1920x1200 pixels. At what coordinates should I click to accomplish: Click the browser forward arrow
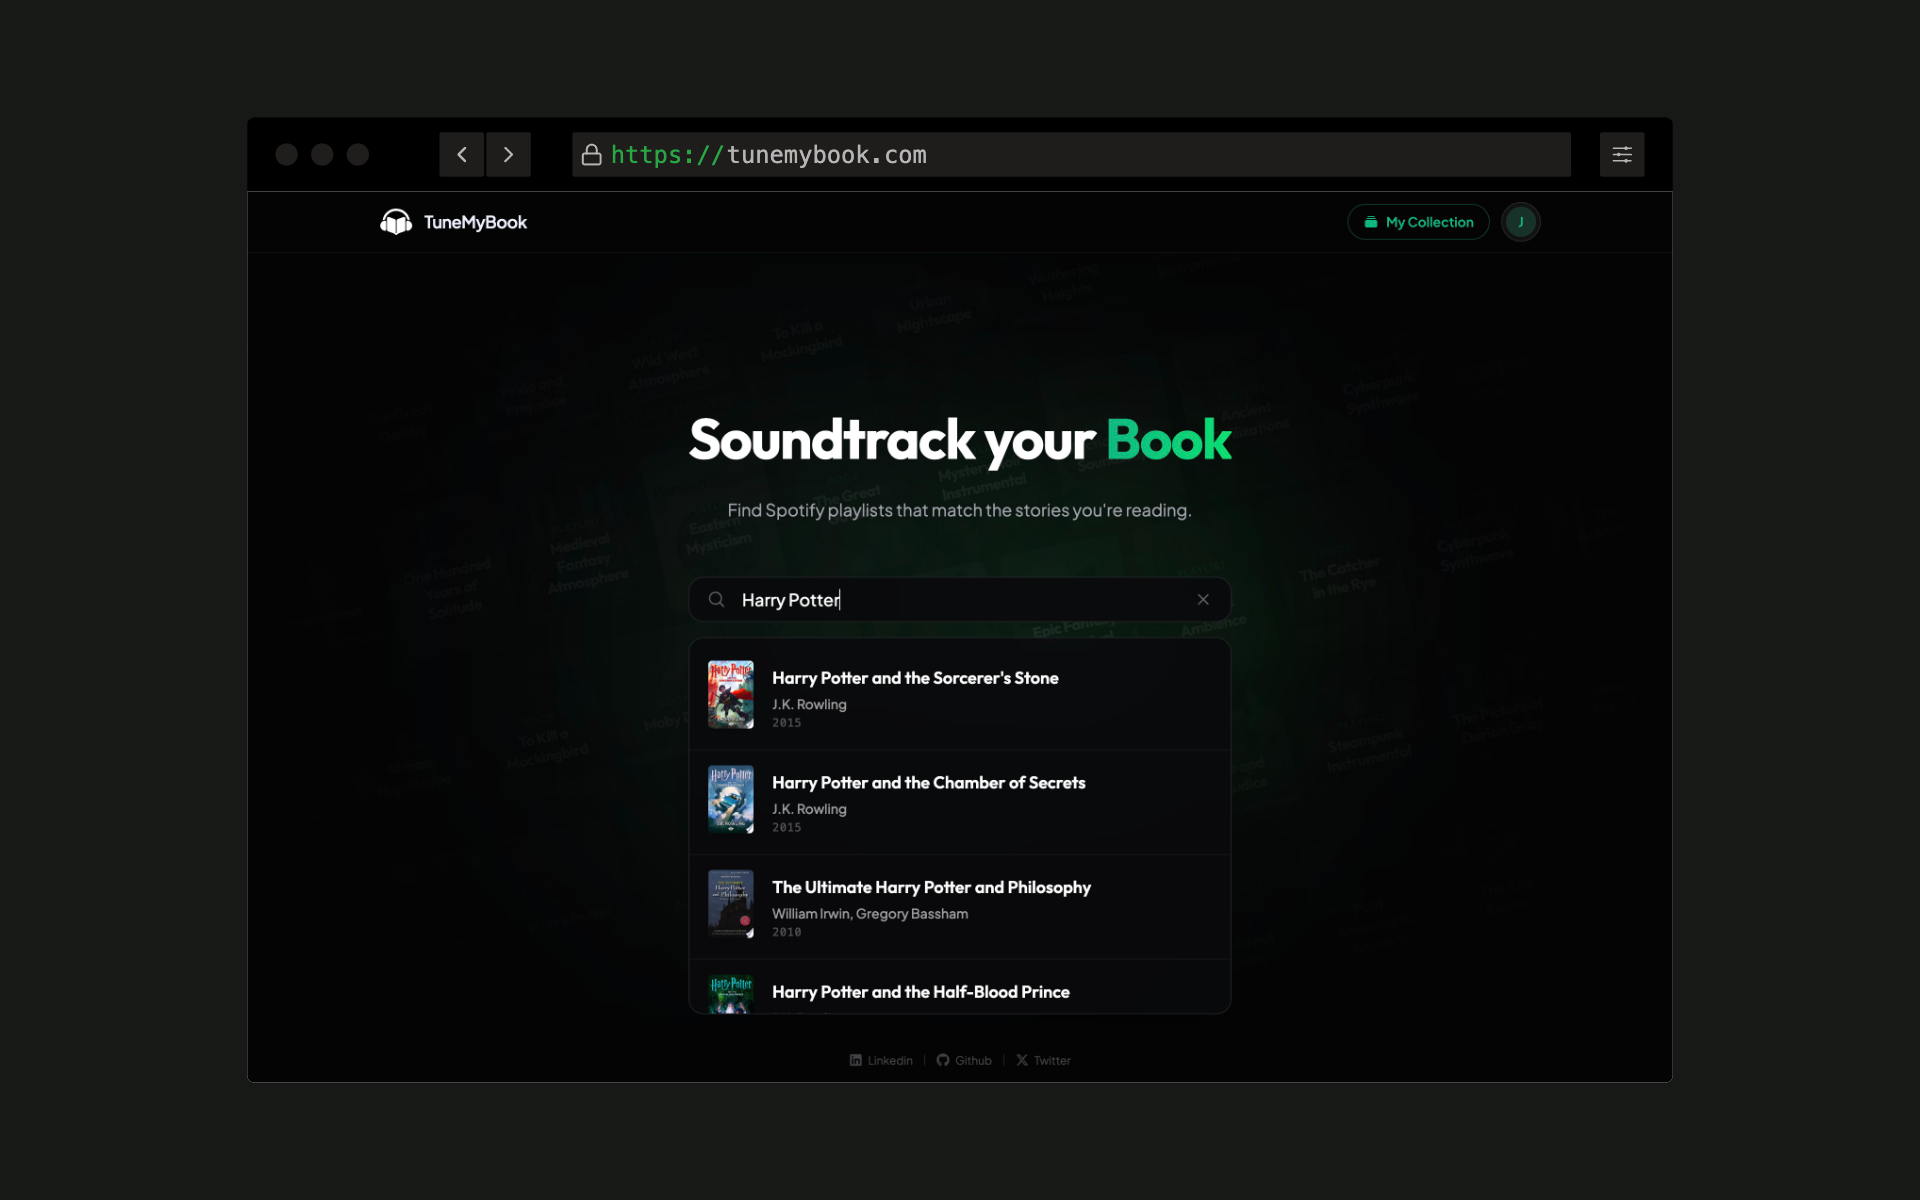pyautogui.click(x=508, y=154)
